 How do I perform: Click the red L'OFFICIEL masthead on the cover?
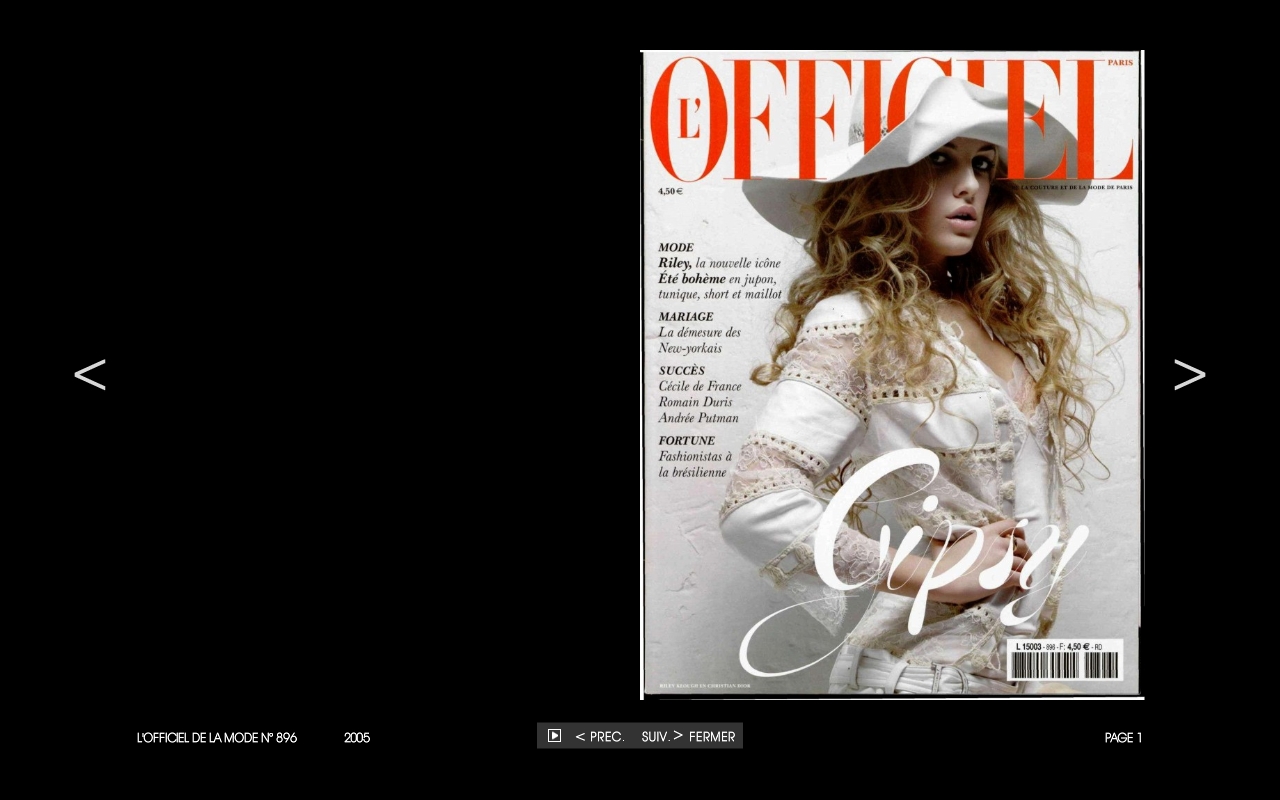tap(760, 120)
